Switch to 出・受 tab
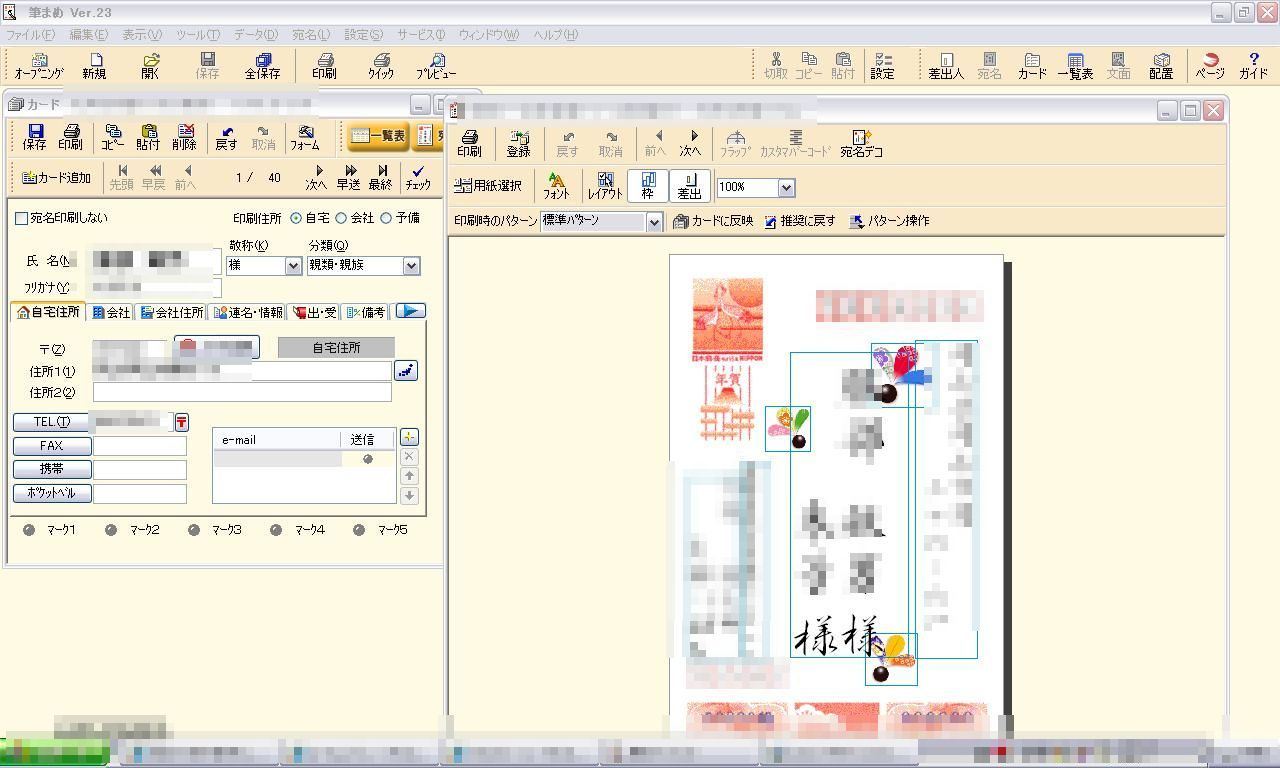Image resolution: width=1280 pixels, height=768 pixels. pos(314,312)
